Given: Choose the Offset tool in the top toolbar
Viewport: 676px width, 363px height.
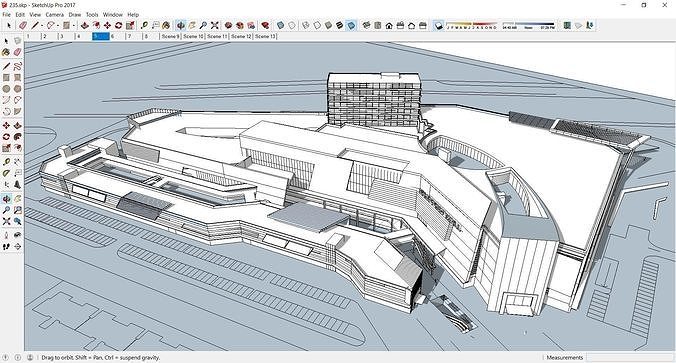Looking at the screenshot, I should 96,25.
